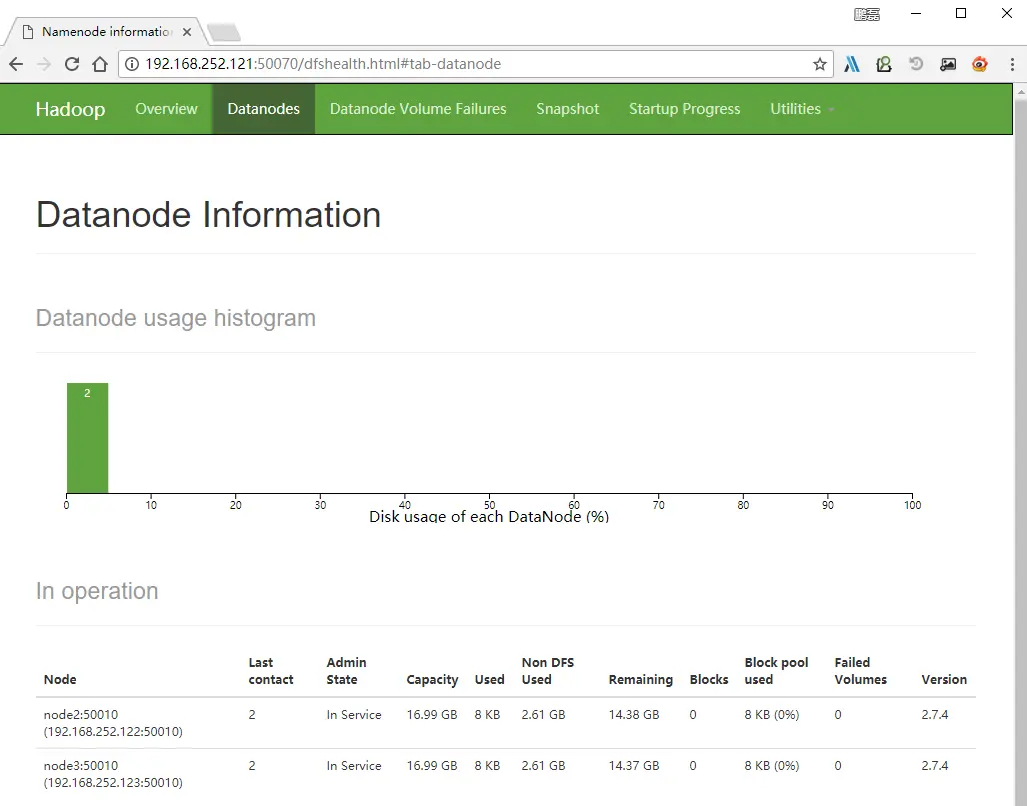Reload the page with the refresh icon
1027x806 pixels.
pyautogui.click(x=72, y=64)
